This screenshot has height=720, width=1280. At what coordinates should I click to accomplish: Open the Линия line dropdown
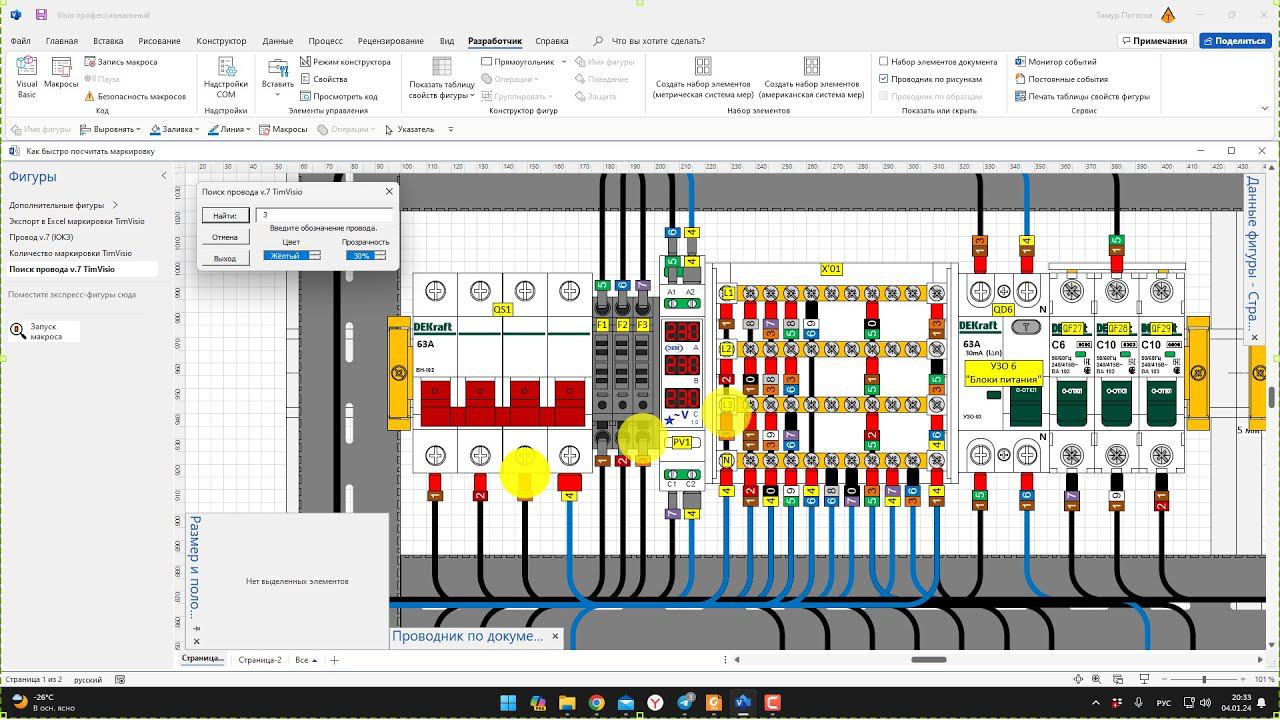pos(248,129)
